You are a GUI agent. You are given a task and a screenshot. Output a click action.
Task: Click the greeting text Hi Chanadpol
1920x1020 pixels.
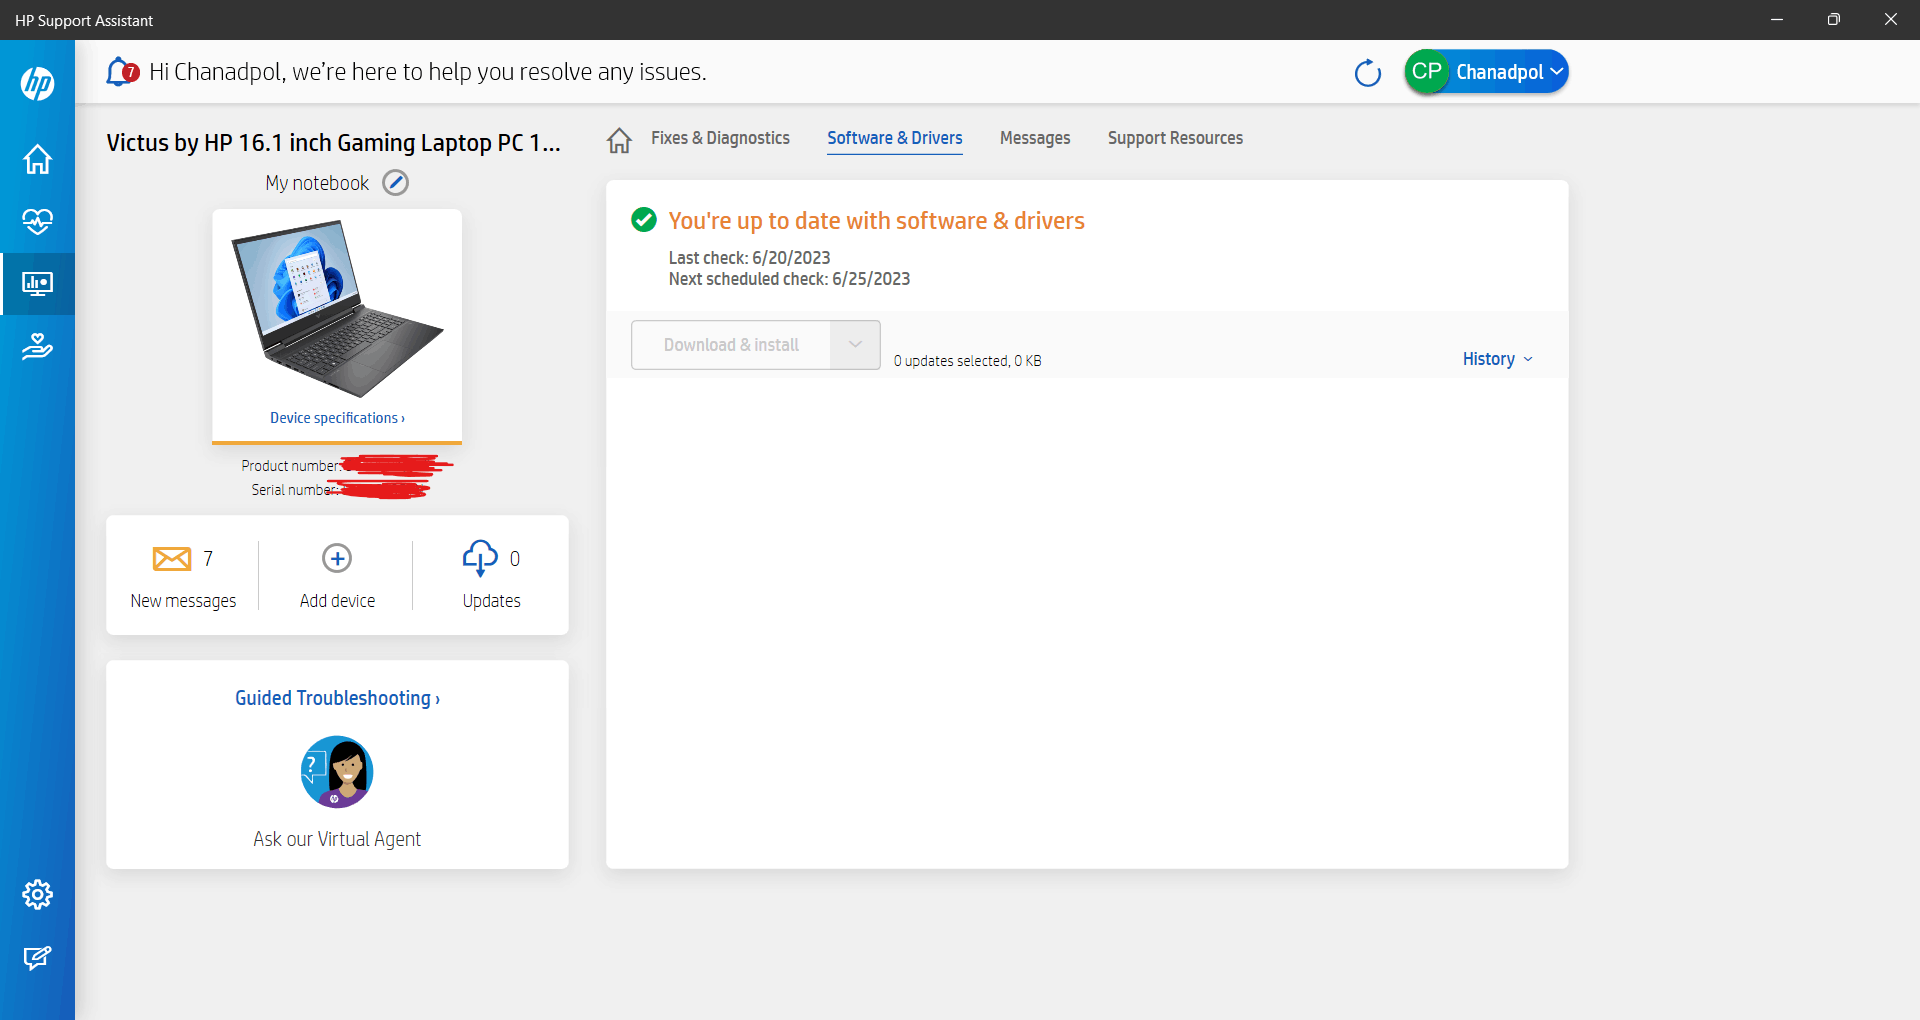pos(427,72)
